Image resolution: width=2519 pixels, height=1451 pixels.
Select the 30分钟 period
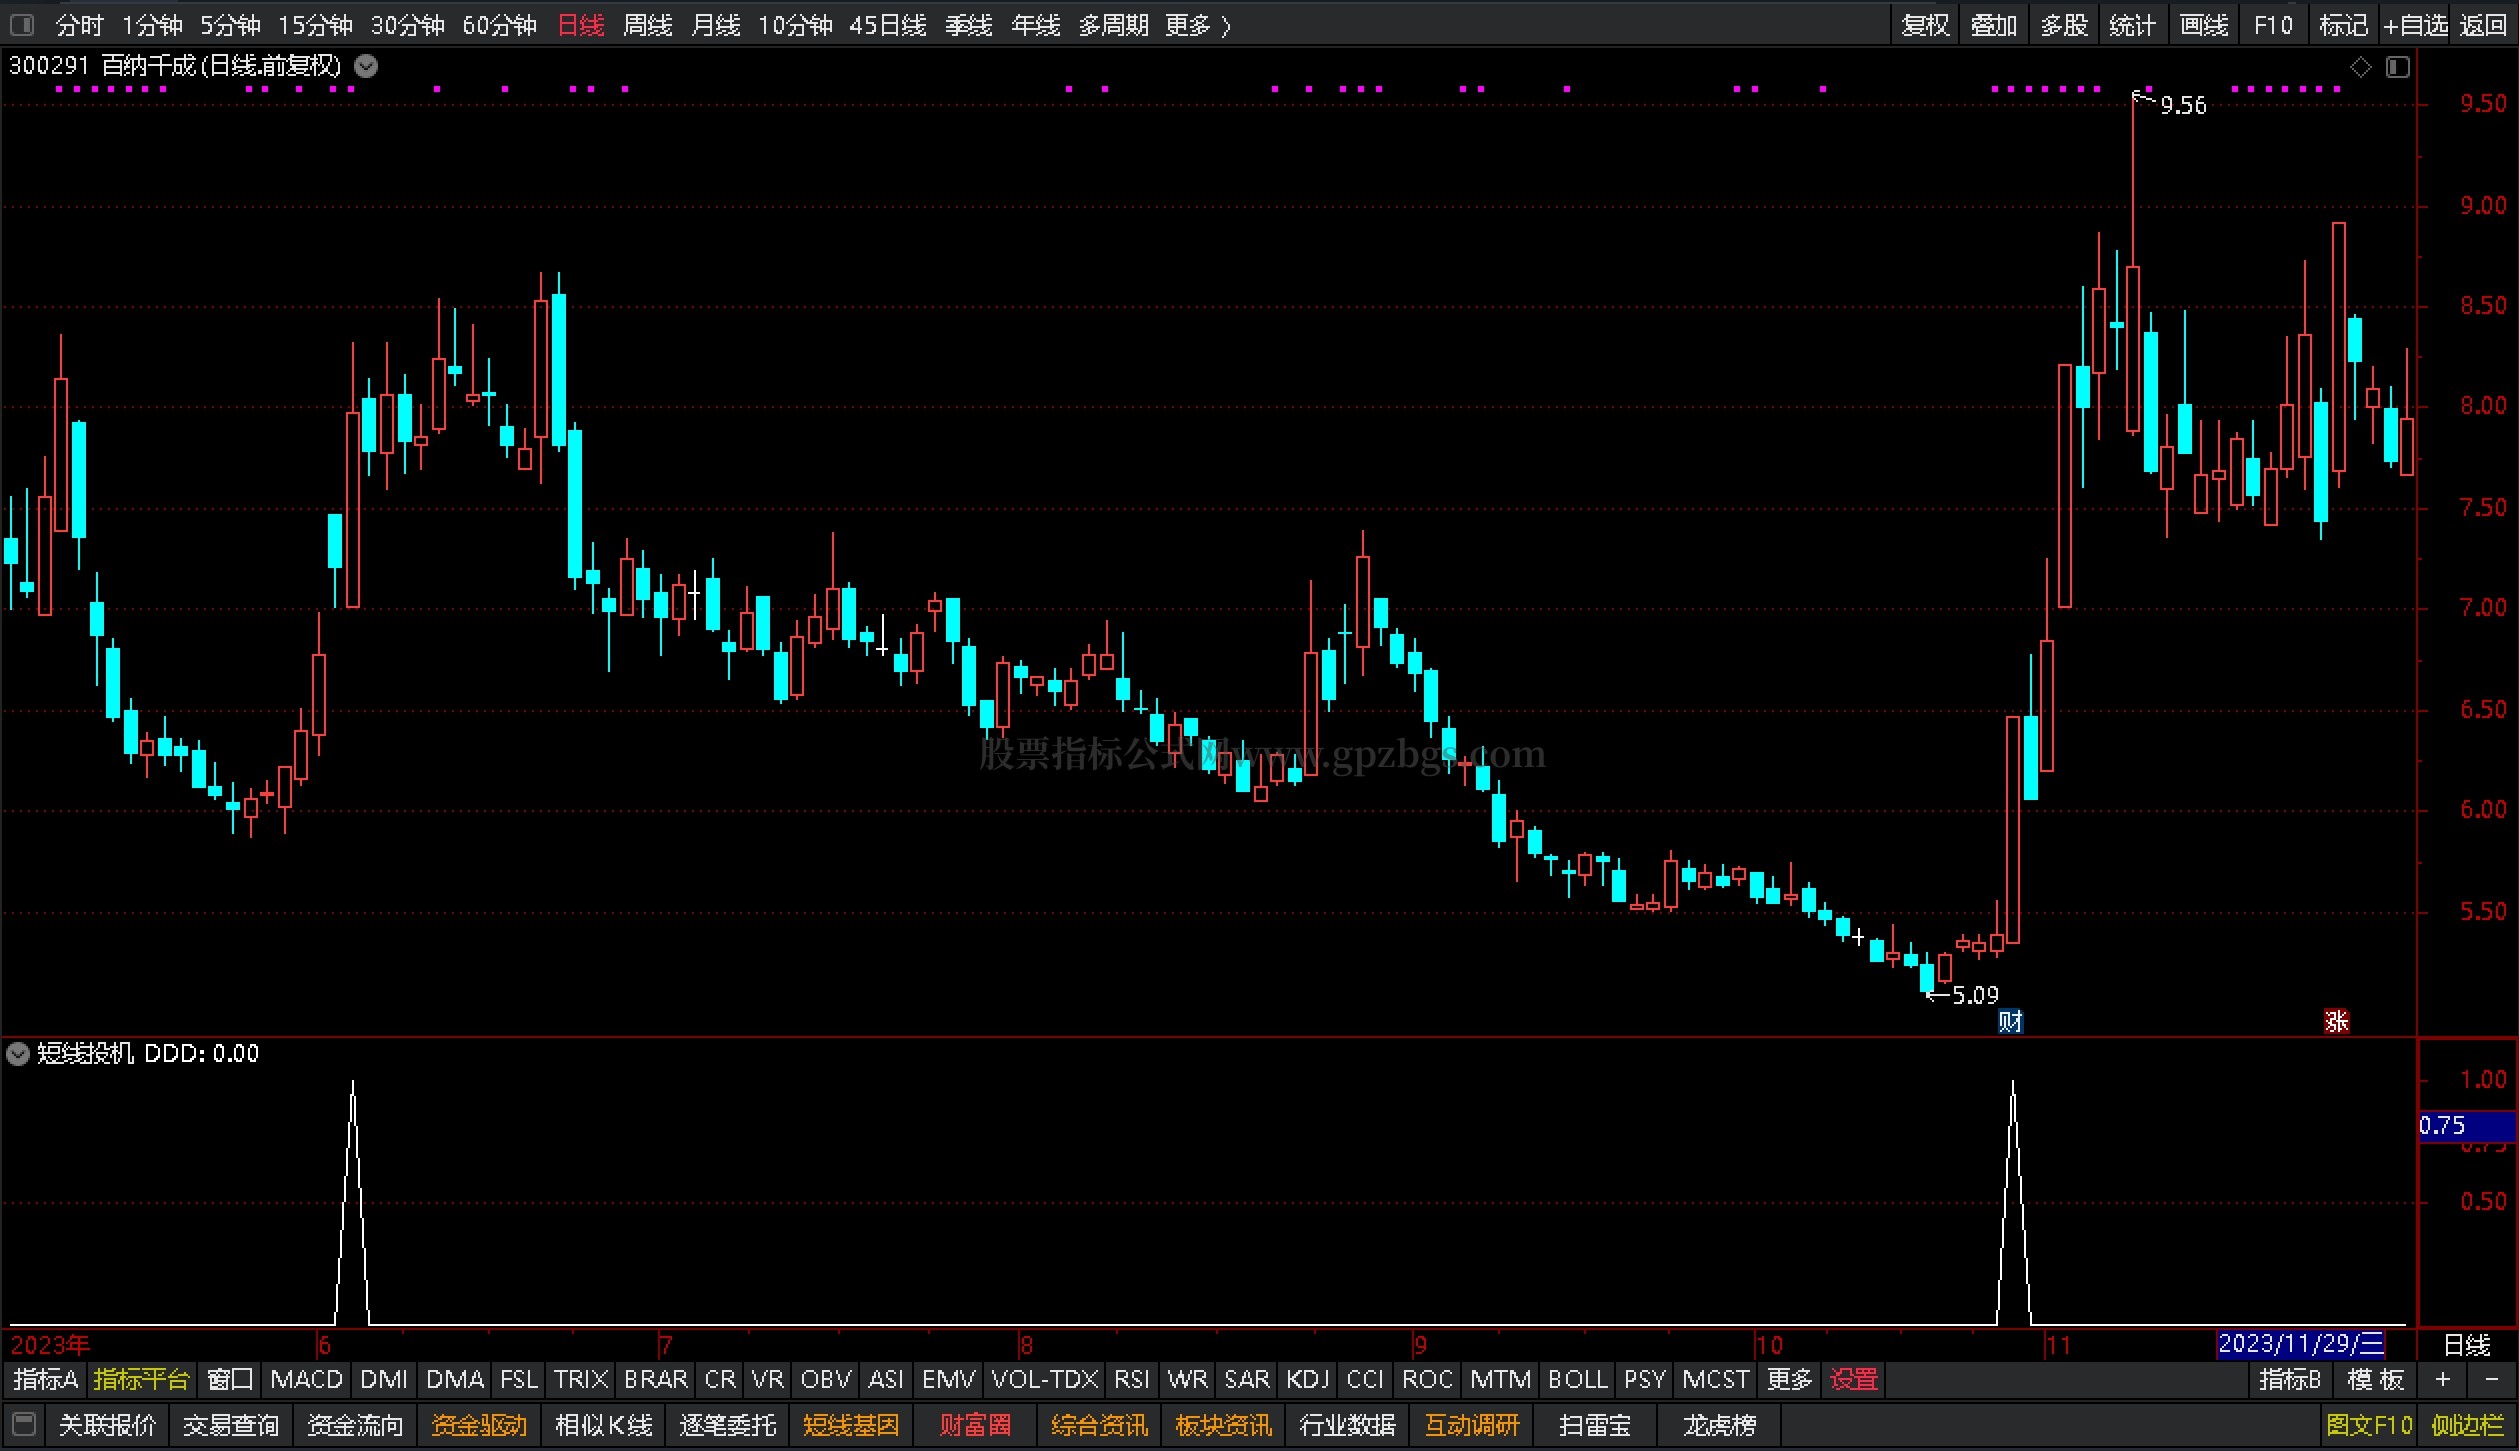click(407, 25)
